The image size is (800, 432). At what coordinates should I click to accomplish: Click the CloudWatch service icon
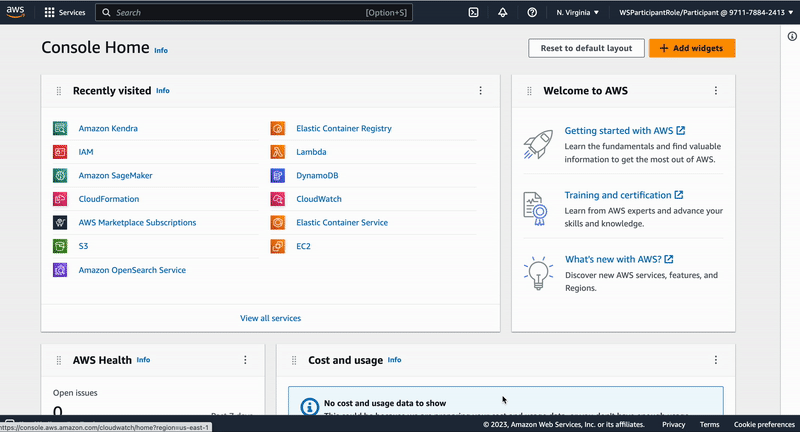coord(278,199)
